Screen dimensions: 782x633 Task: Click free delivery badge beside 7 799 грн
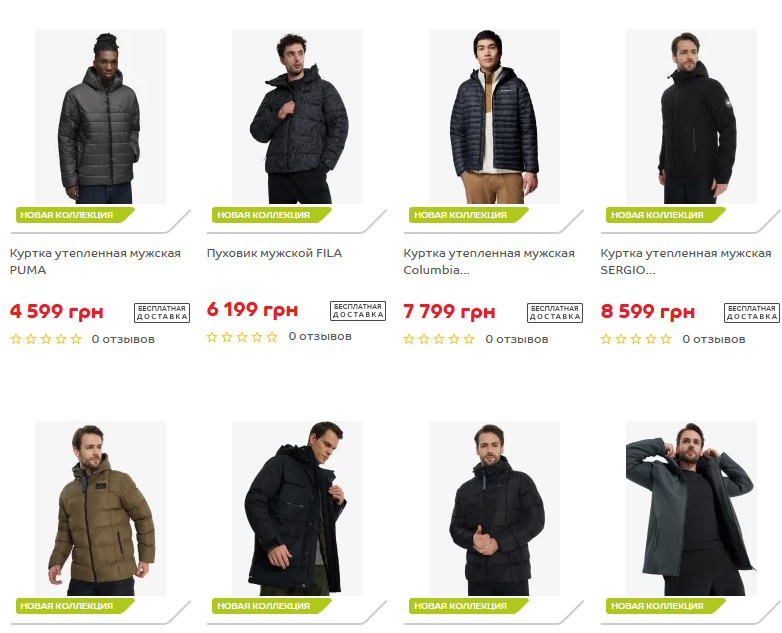coord(555,313)
